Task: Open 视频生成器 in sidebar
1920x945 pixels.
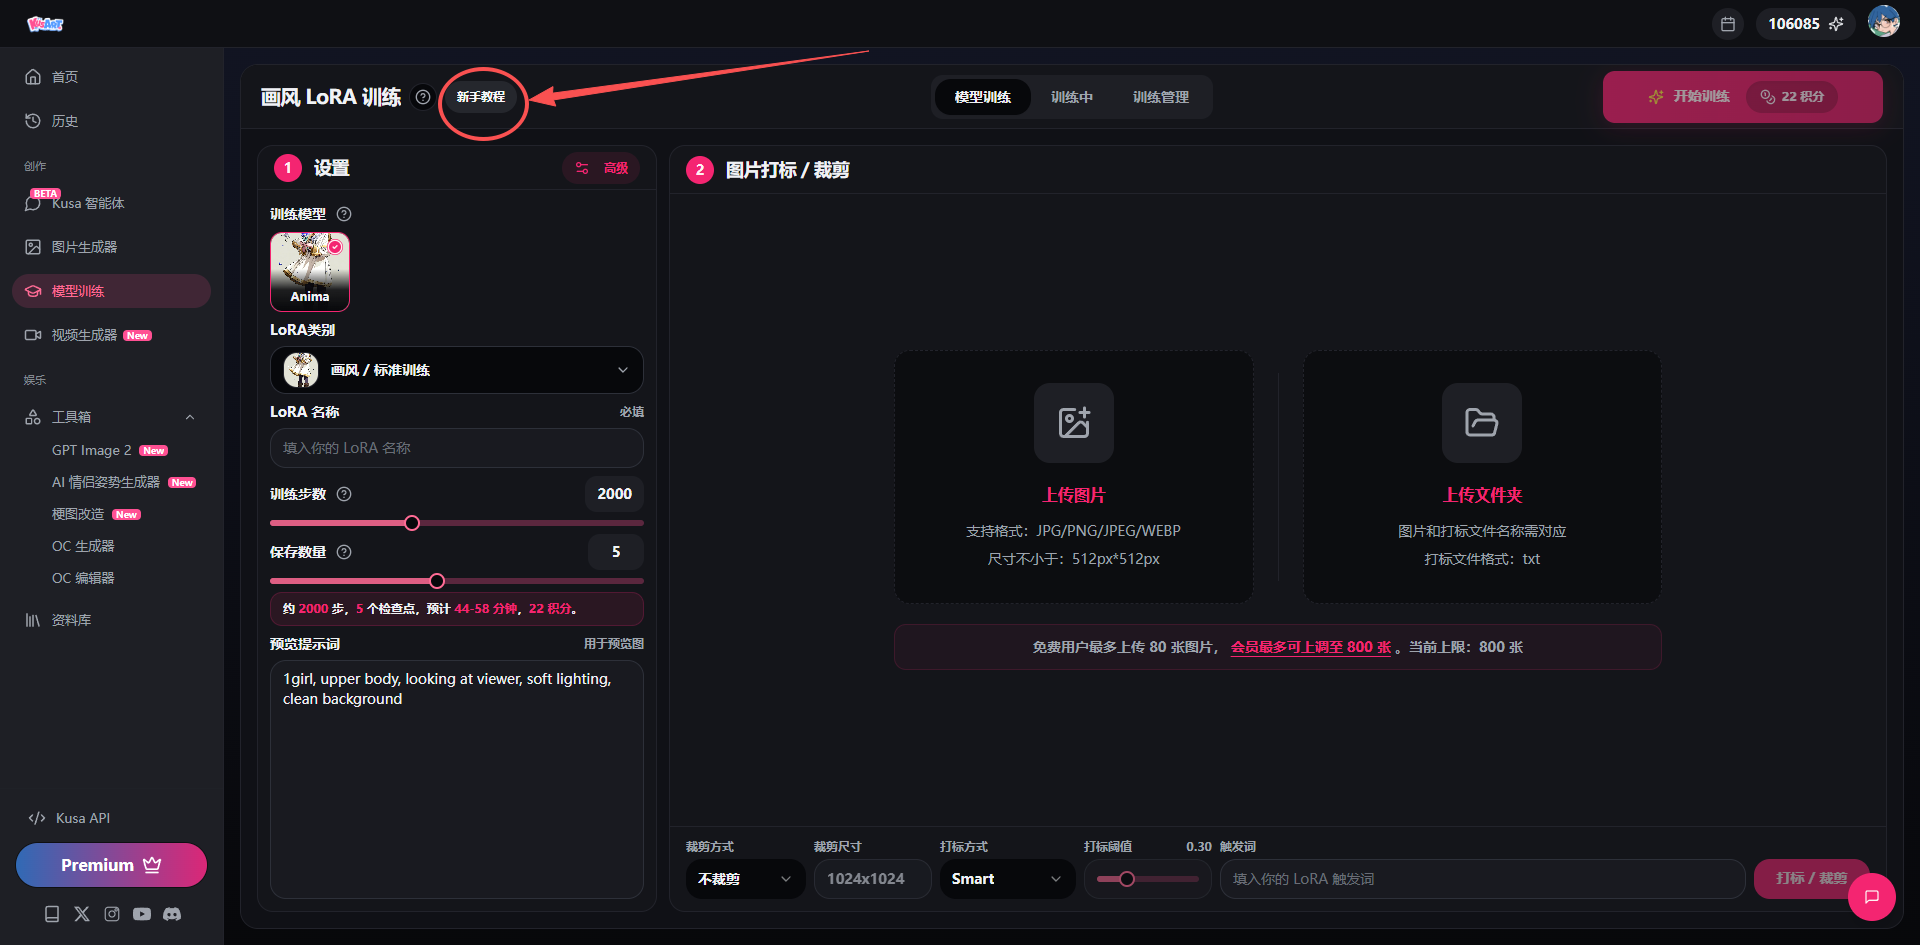Action: click(x=111, y=335)
